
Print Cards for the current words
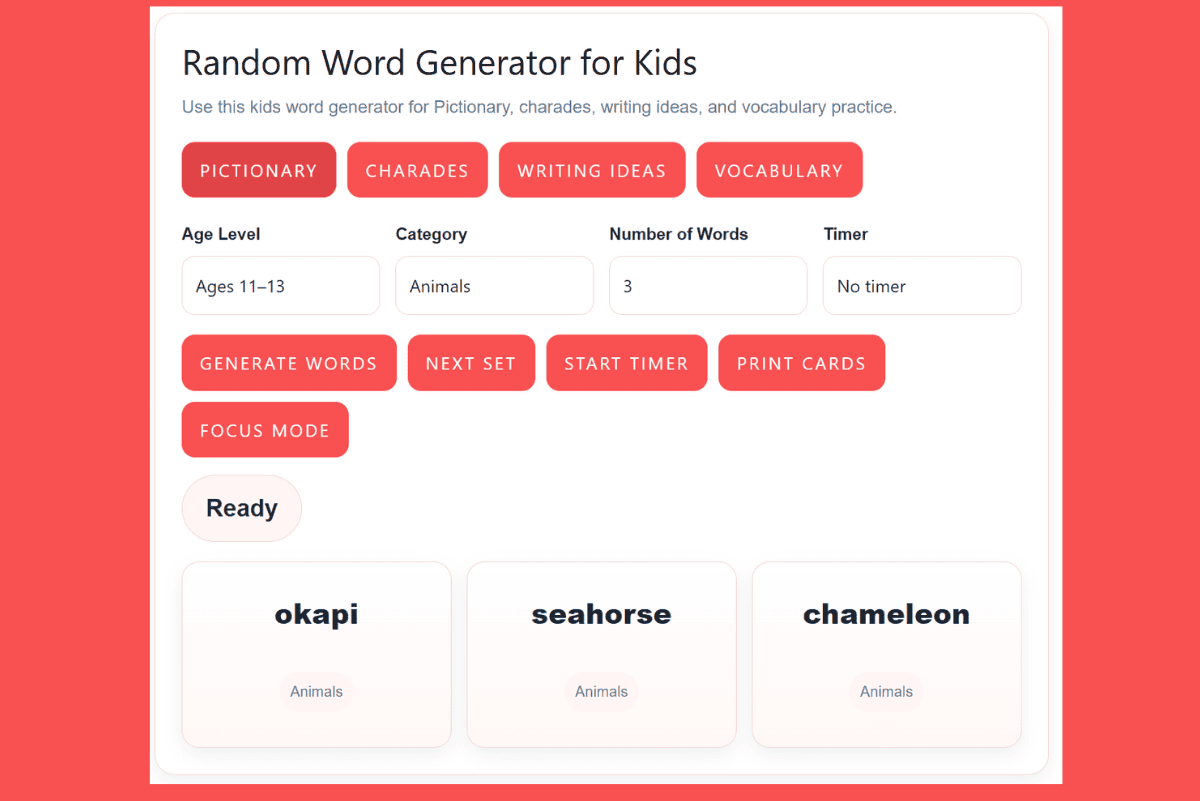801,363
